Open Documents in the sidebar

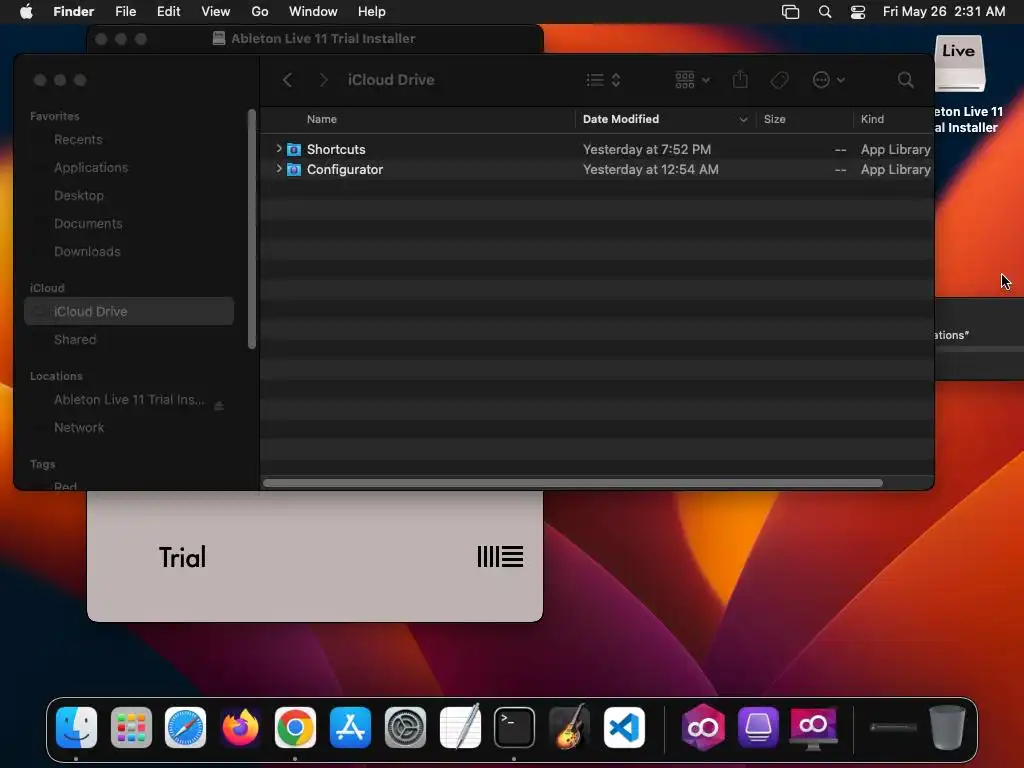coord(88,223)
